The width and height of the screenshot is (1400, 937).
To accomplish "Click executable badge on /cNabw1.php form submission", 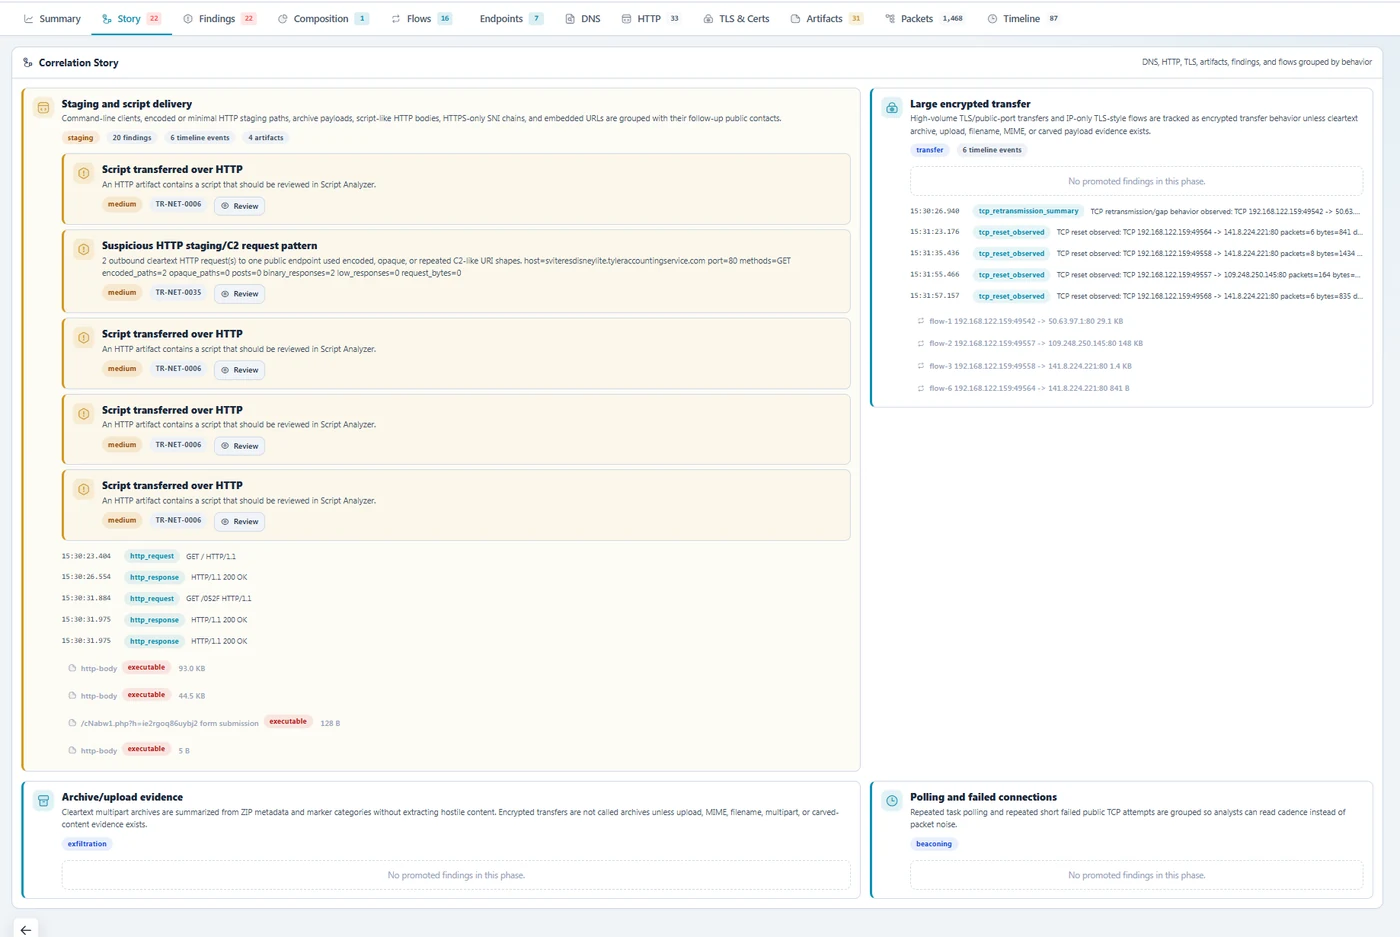I will click(288, 721).
